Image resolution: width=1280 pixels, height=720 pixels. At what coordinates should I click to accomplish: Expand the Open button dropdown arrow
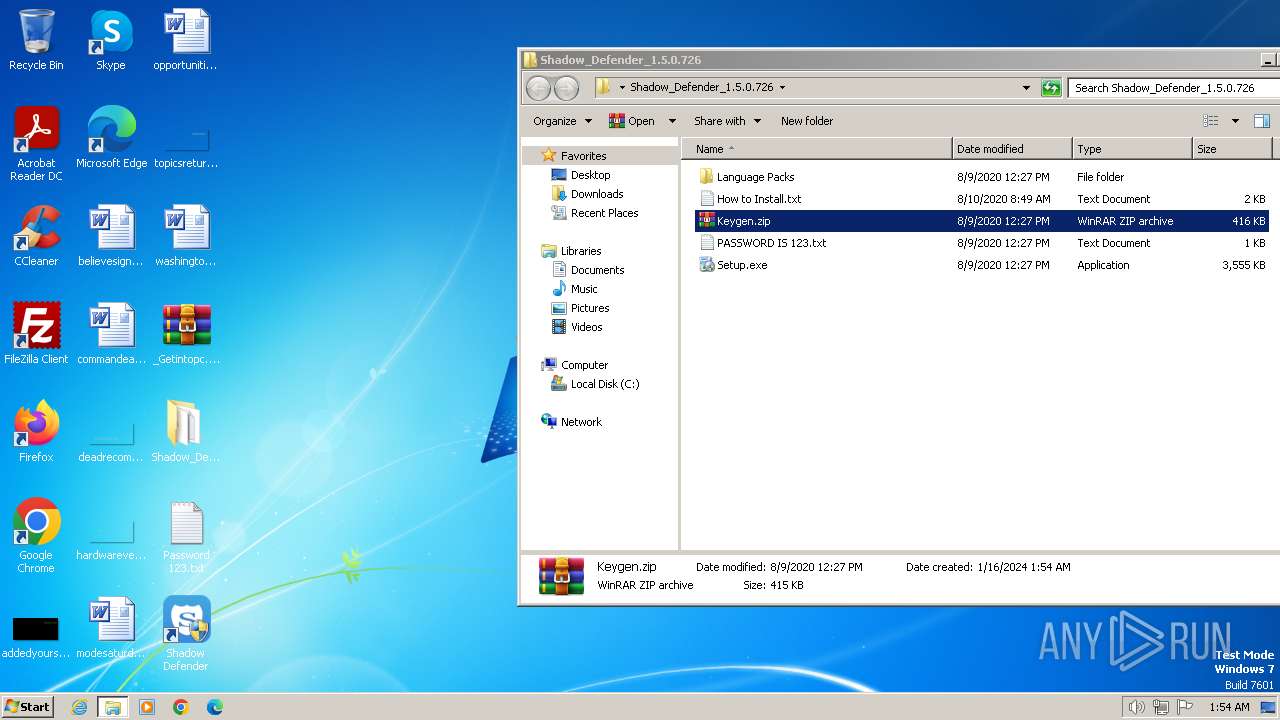[672, 121]
